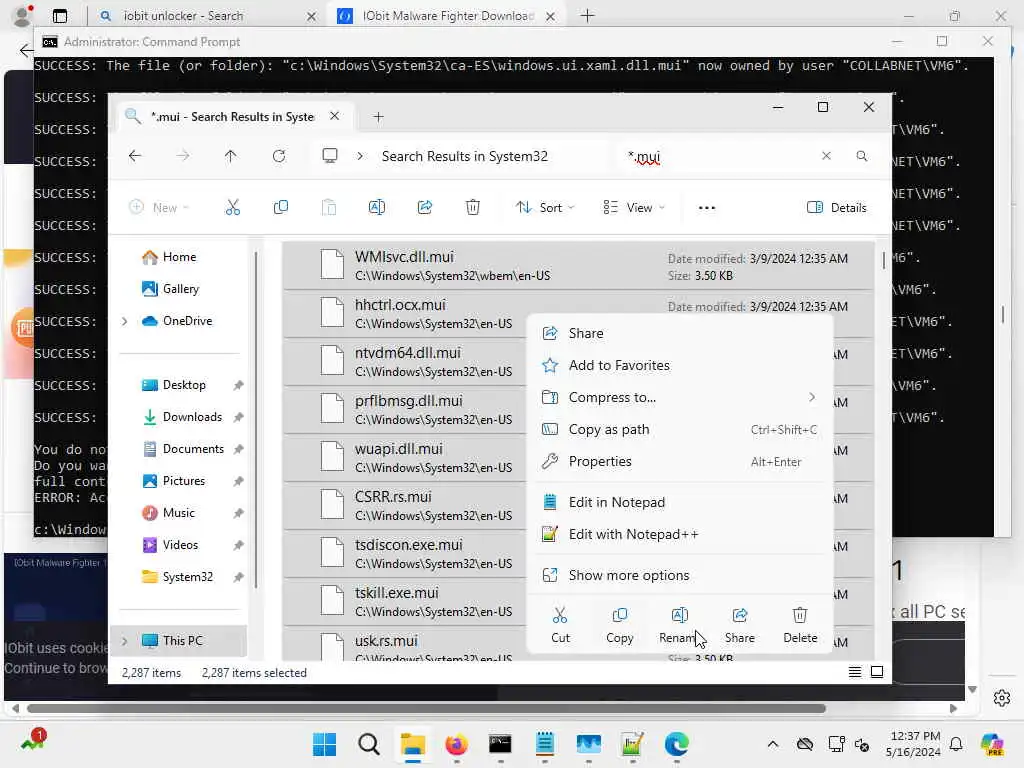Open Documents in navigation pane
The image size is (1024, 768).
tap(193, 449)
